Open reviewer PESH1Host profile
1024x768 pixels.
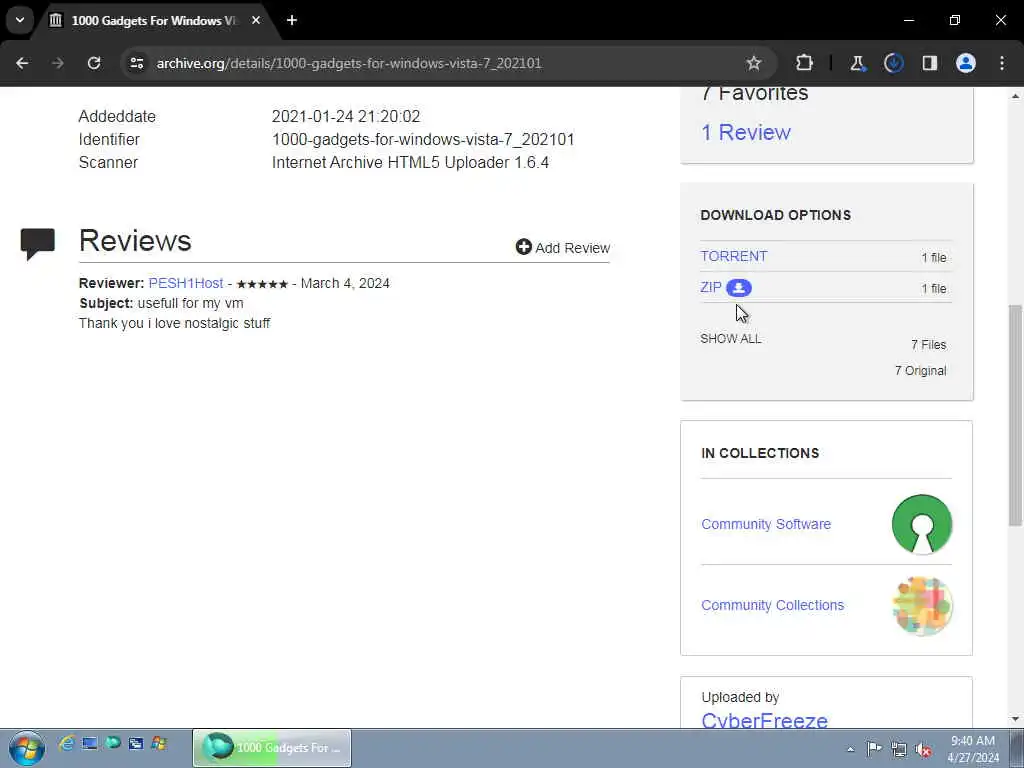click(185, 283)
